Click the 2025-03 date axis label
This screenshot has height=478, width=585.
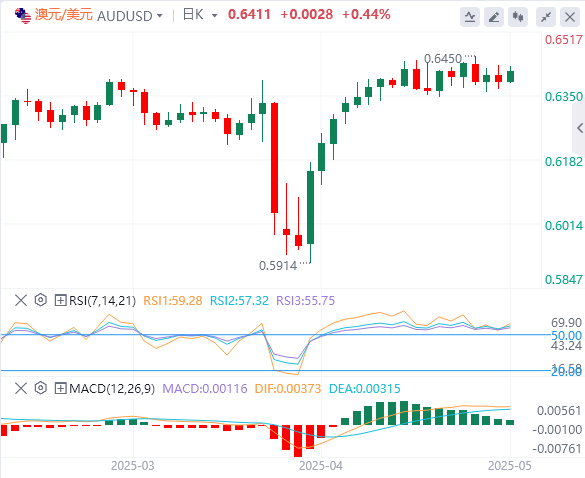click(133, 466)
